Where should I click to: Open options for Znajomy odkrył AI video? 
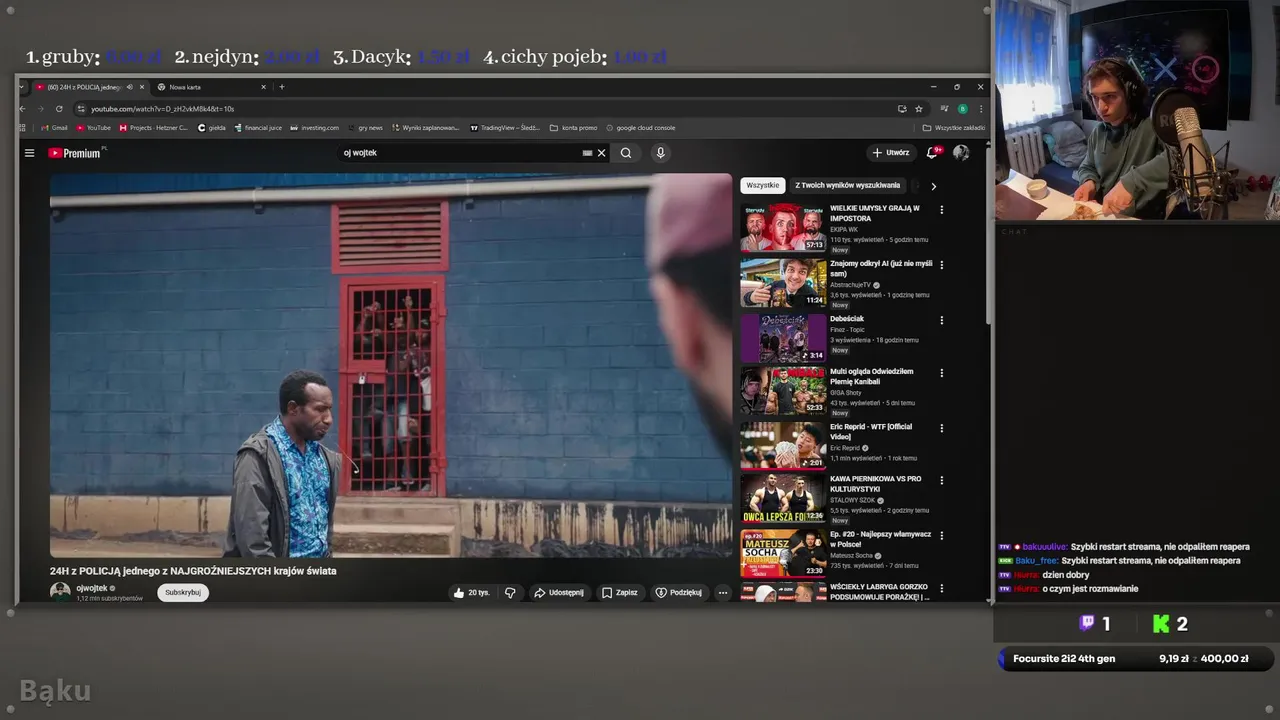[941, 265]
